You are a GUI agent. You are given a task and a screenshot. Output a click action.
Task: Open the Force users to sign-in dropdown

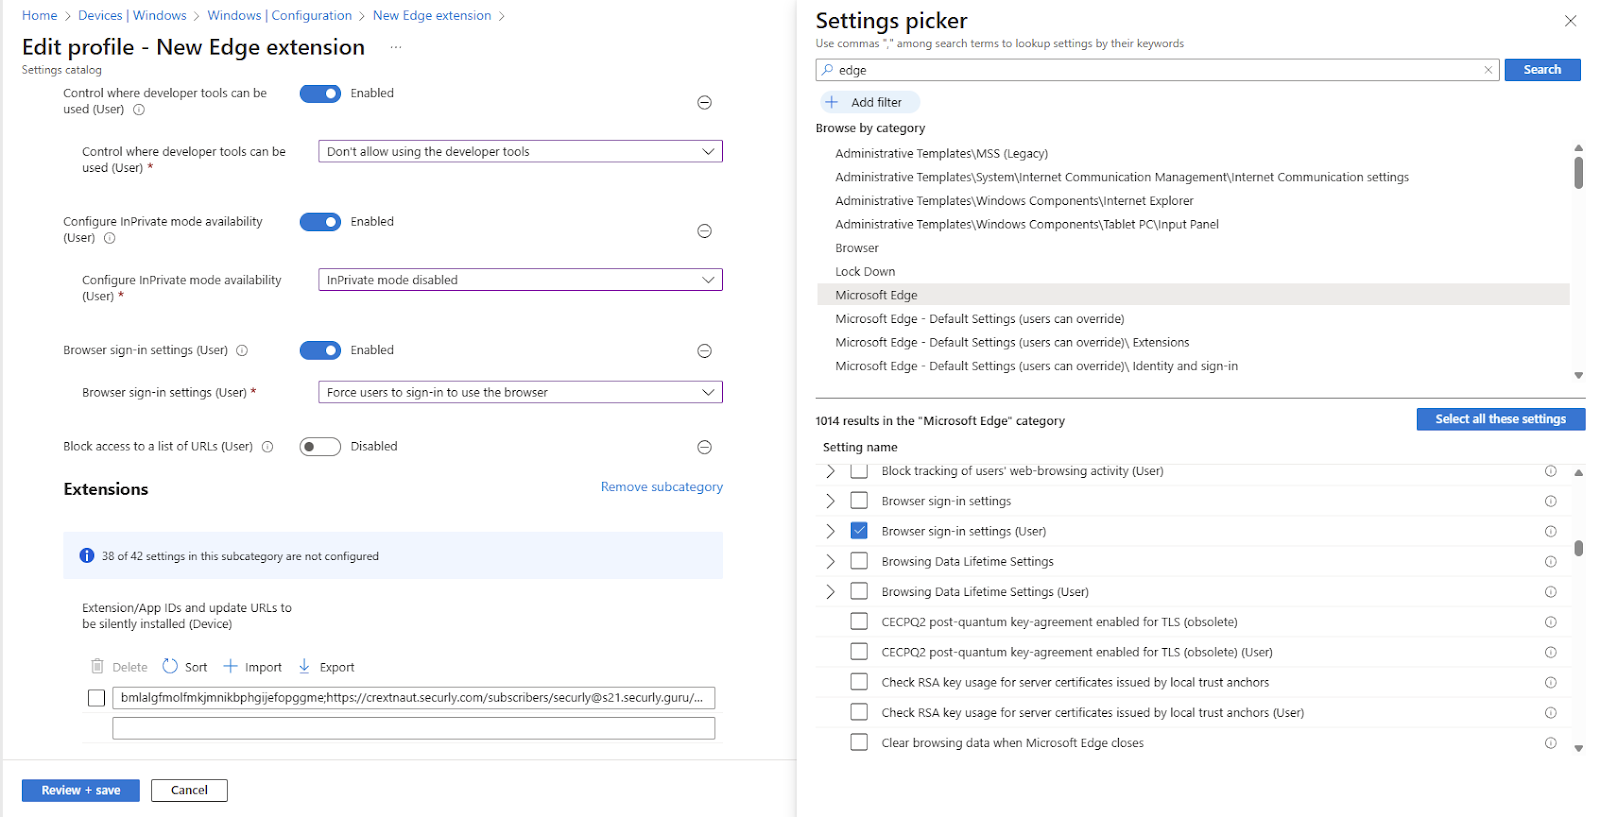point(520,392)
